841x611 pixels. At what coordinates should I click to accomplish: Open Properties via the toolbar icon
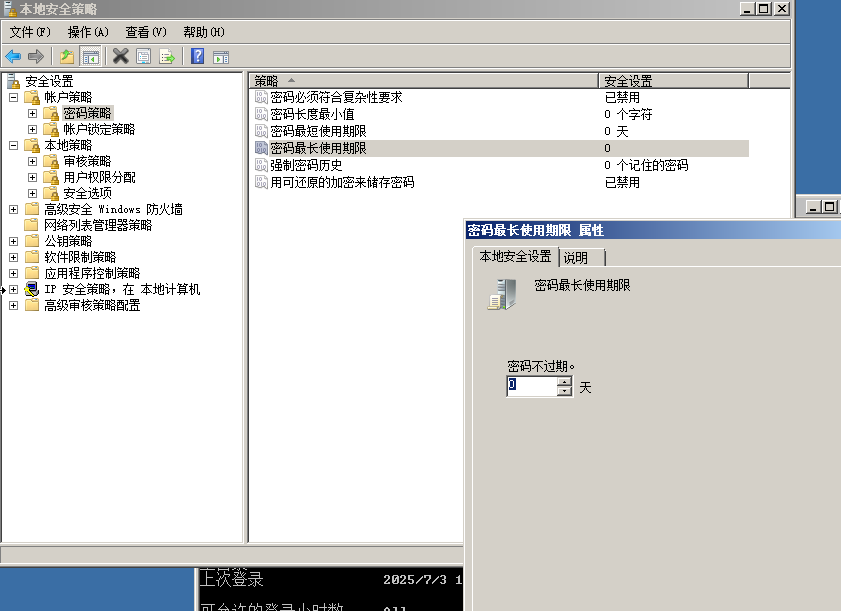[144, 56]
